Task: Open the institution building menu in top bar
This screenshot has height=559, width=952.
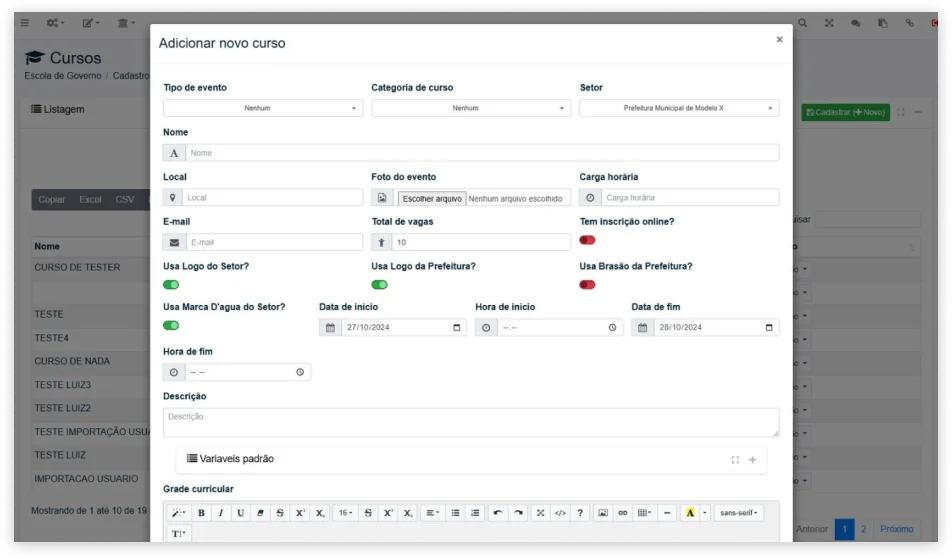Action: click(126, 23)
